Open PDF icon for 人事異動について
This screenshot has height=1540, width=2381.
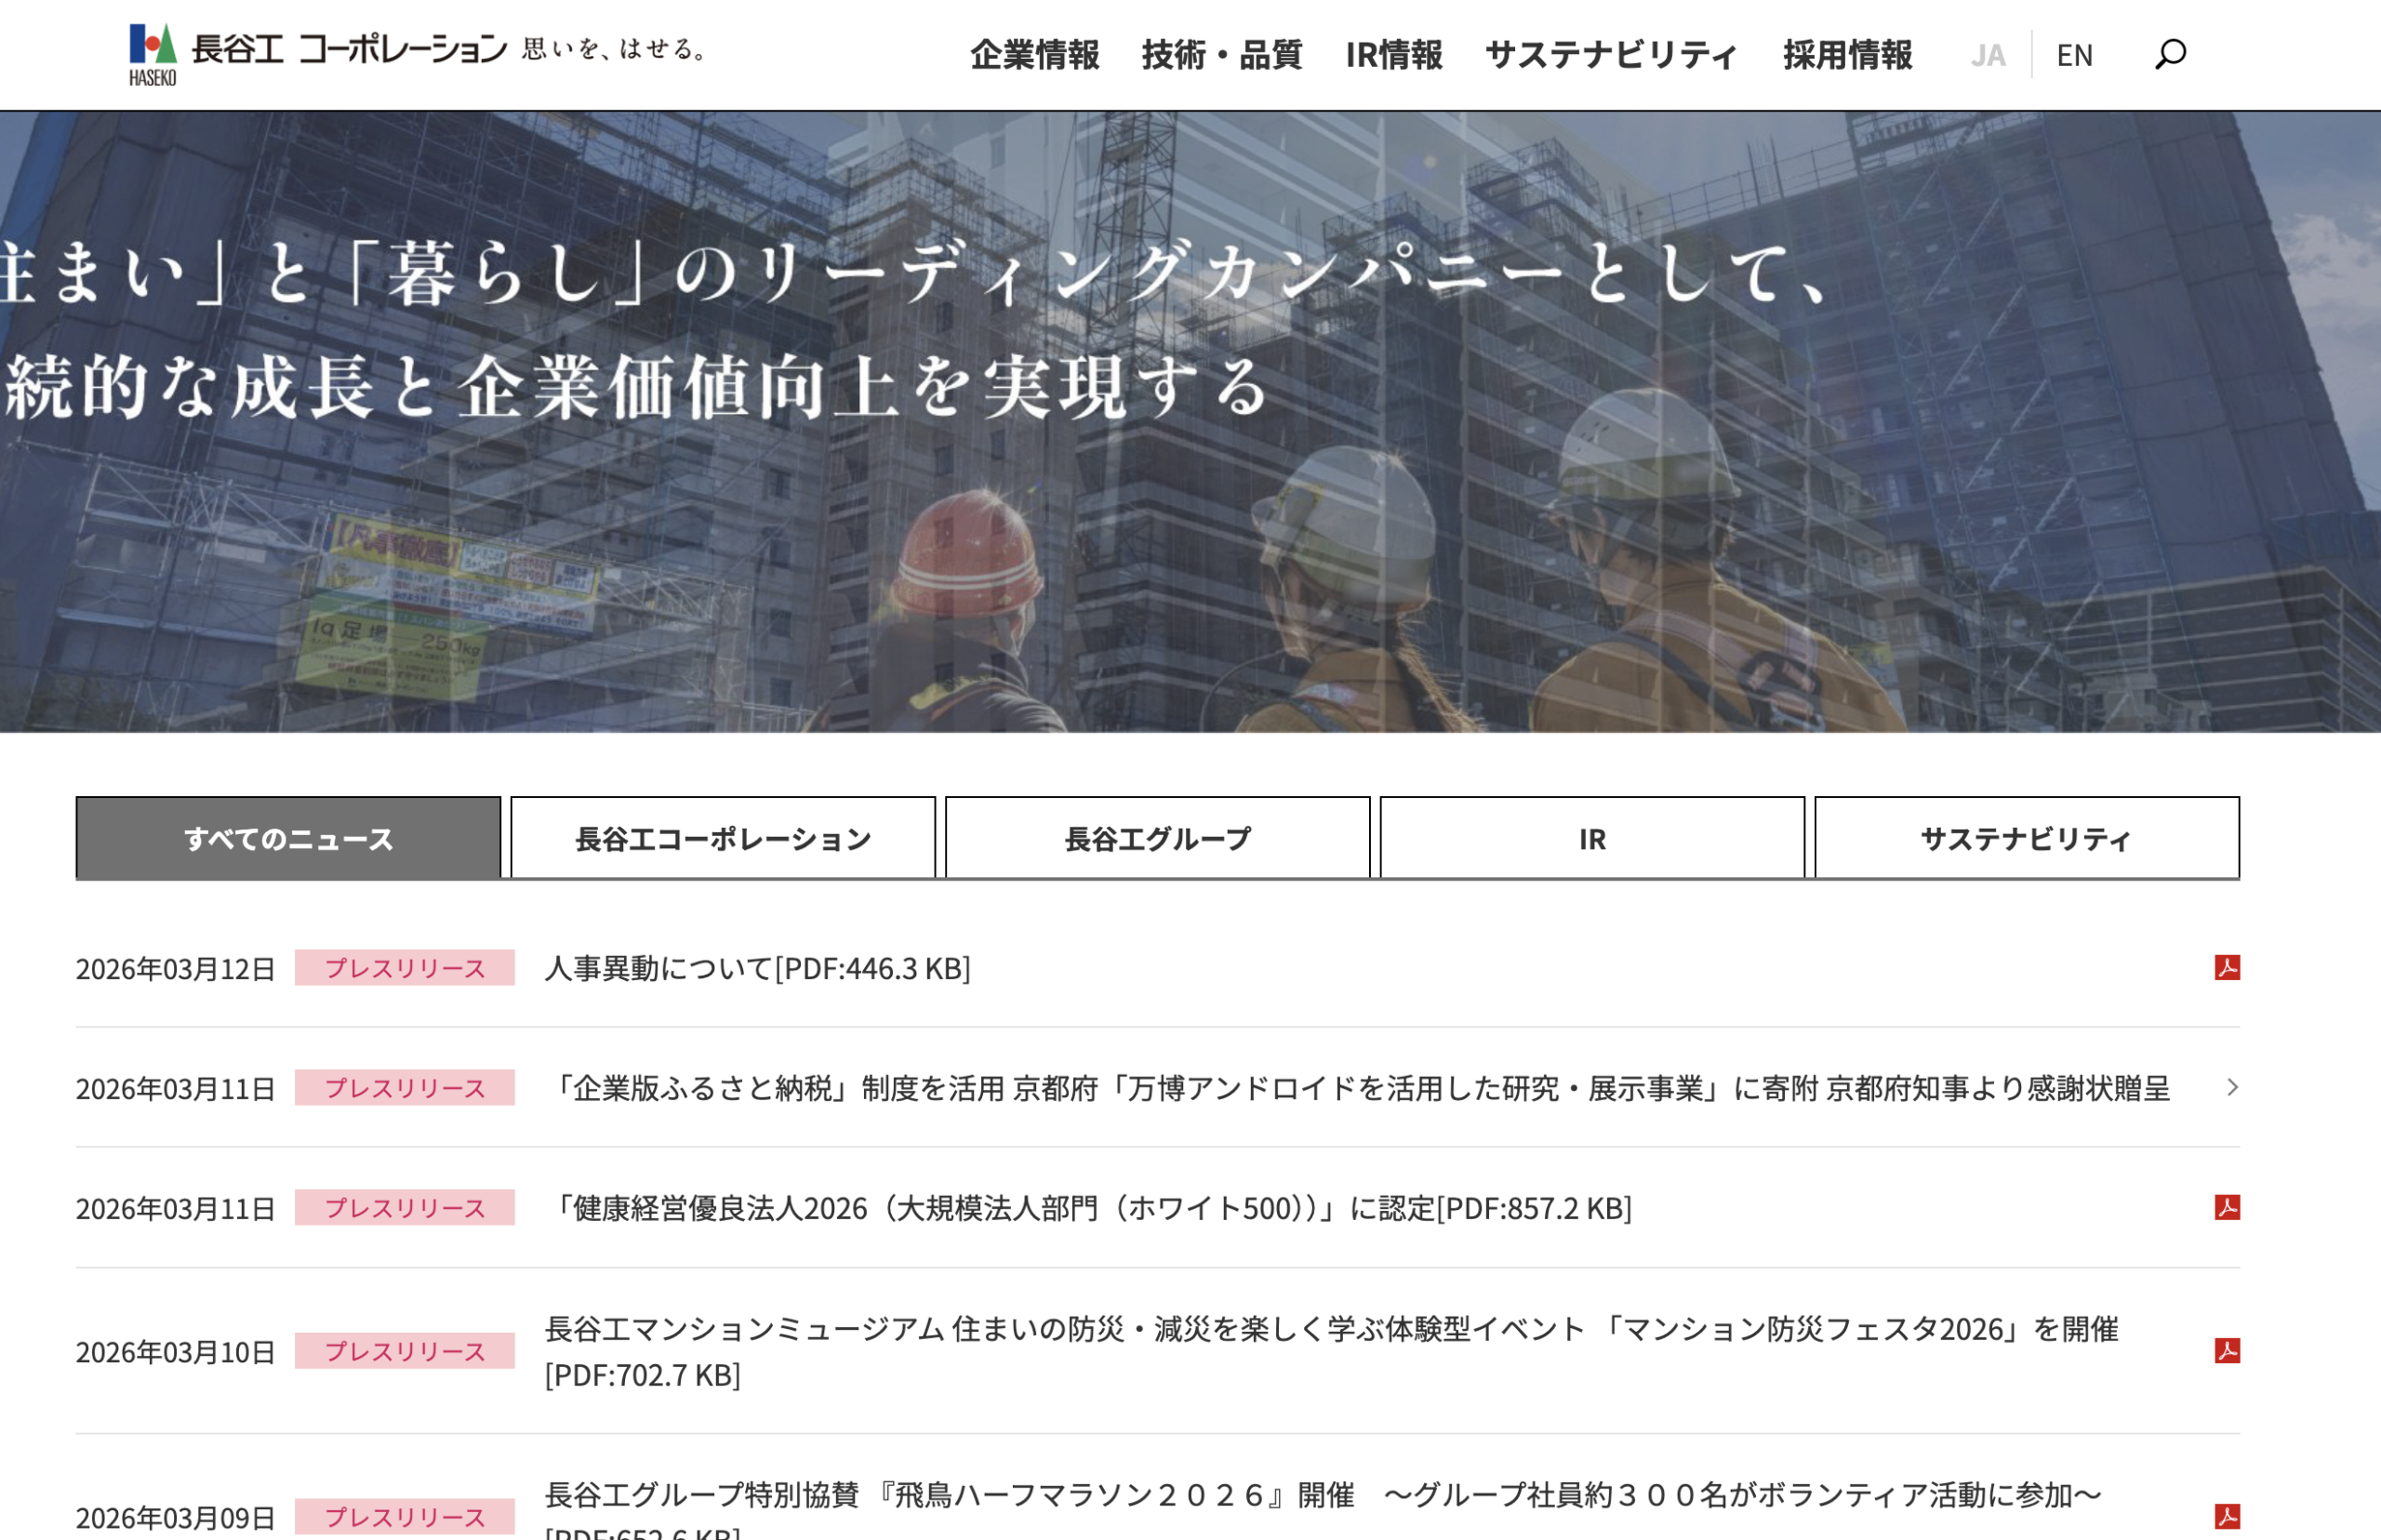pos(2226,967)
